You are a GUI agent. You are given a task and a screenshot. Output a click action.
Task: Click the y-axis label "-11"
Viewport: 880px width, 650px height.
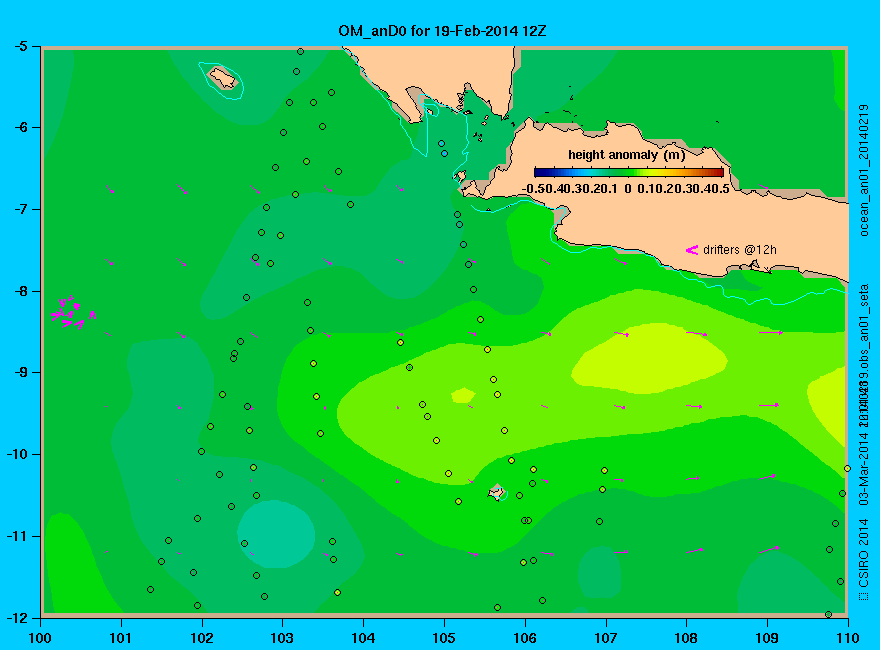[x=16, y=536]
